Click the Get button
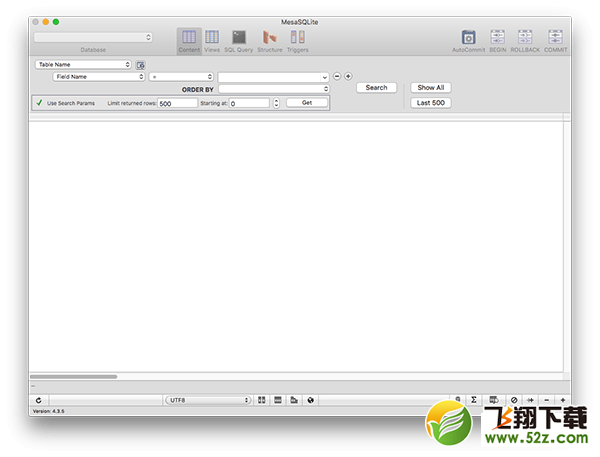Image resolution: width=600 pixels, height=457 pixels. point(307,103)
